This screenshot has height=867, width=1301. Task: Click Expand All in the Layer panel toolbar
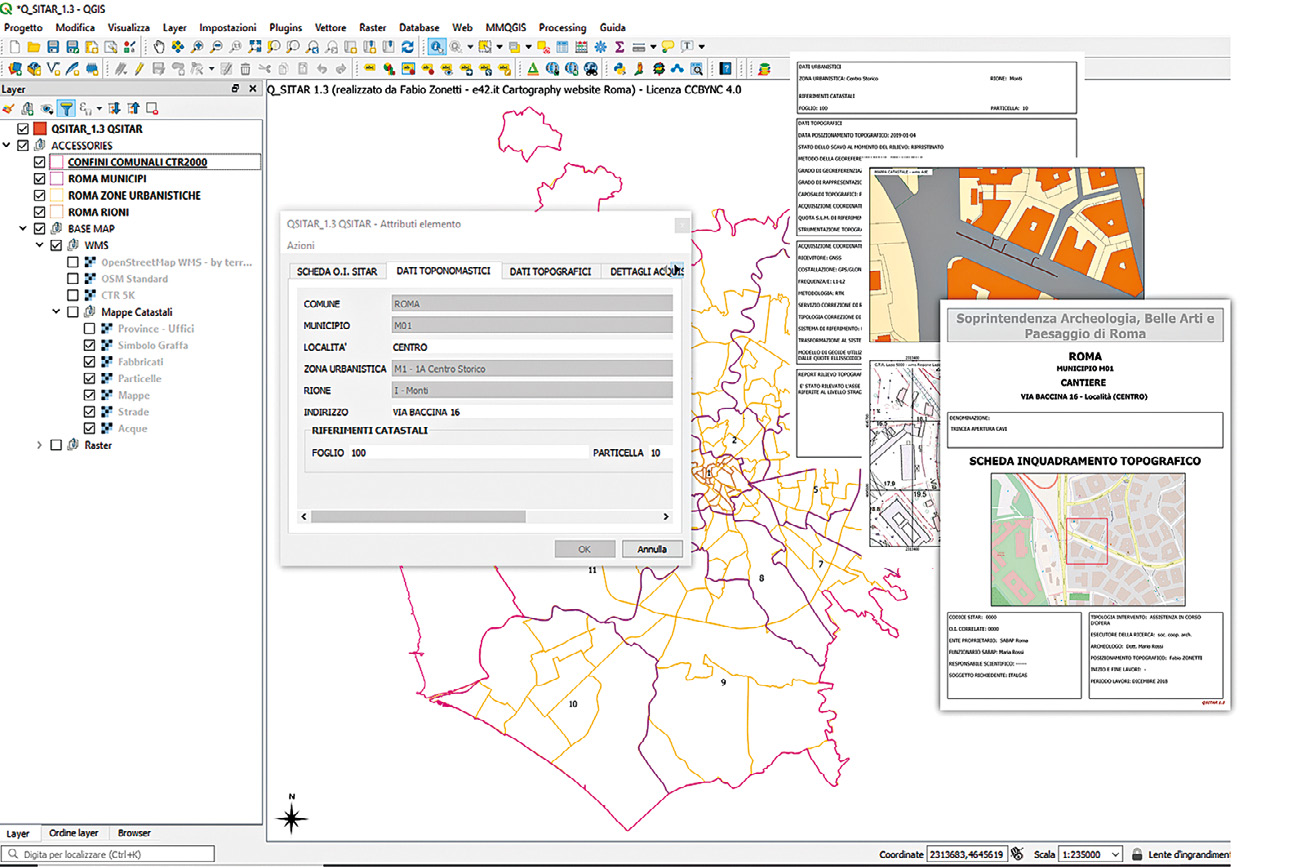[114, 108]
